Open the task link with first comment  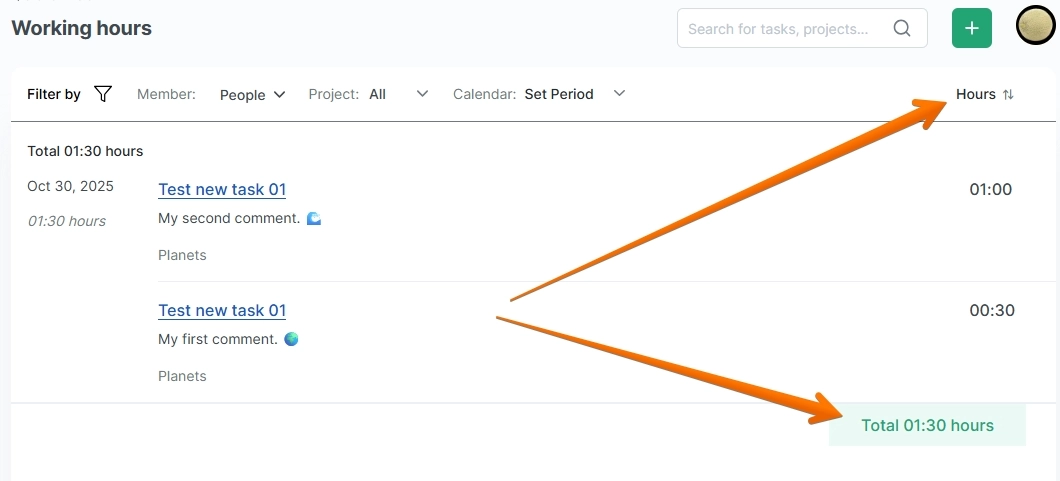coord(222,311)
